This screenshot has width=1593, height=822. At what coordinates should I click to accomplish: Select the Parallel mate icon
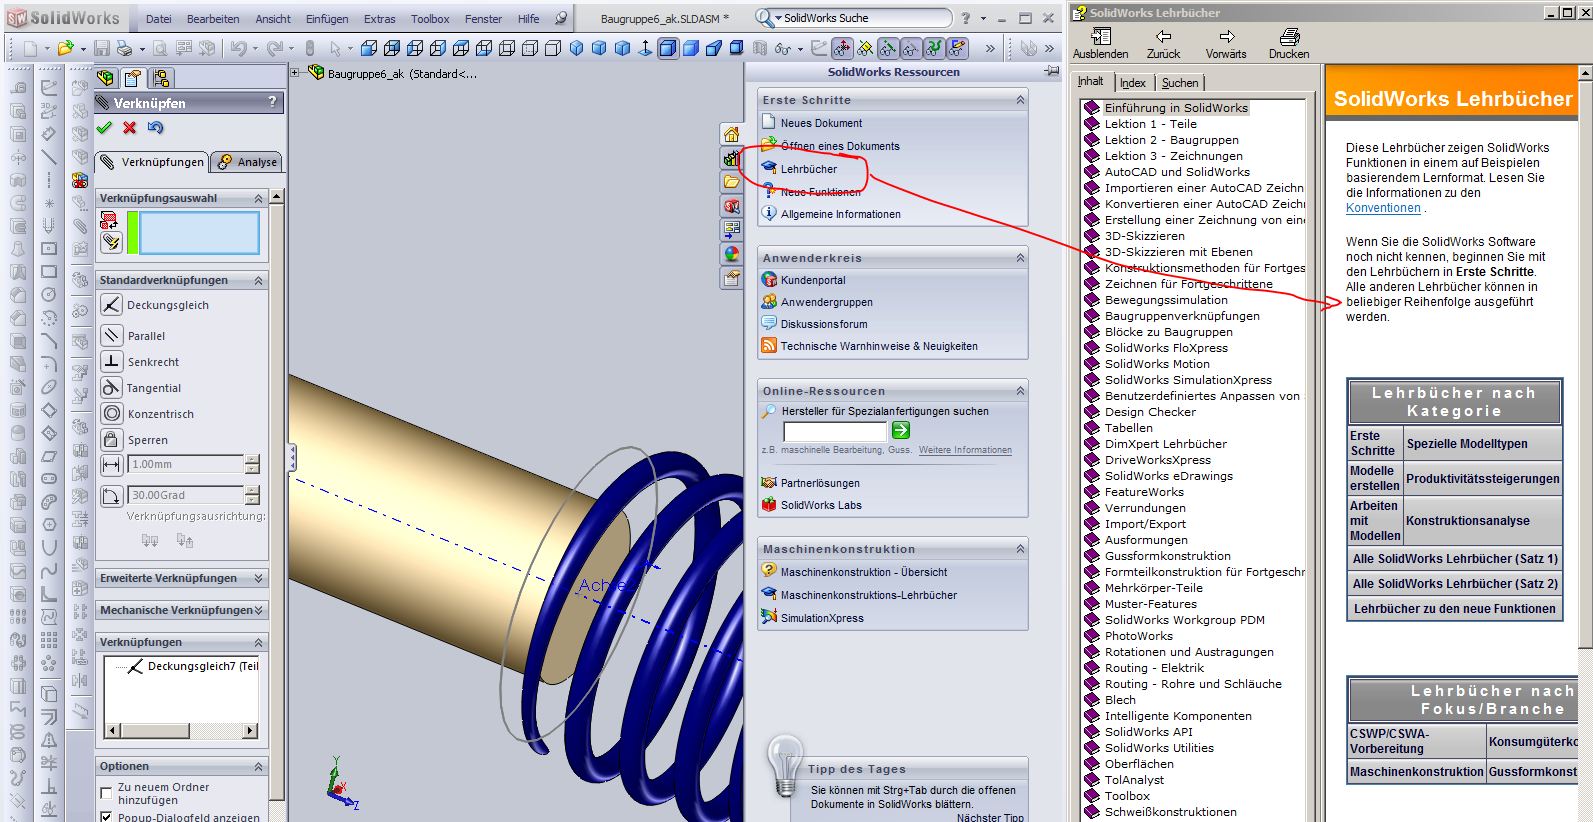[x=112, y=336]
